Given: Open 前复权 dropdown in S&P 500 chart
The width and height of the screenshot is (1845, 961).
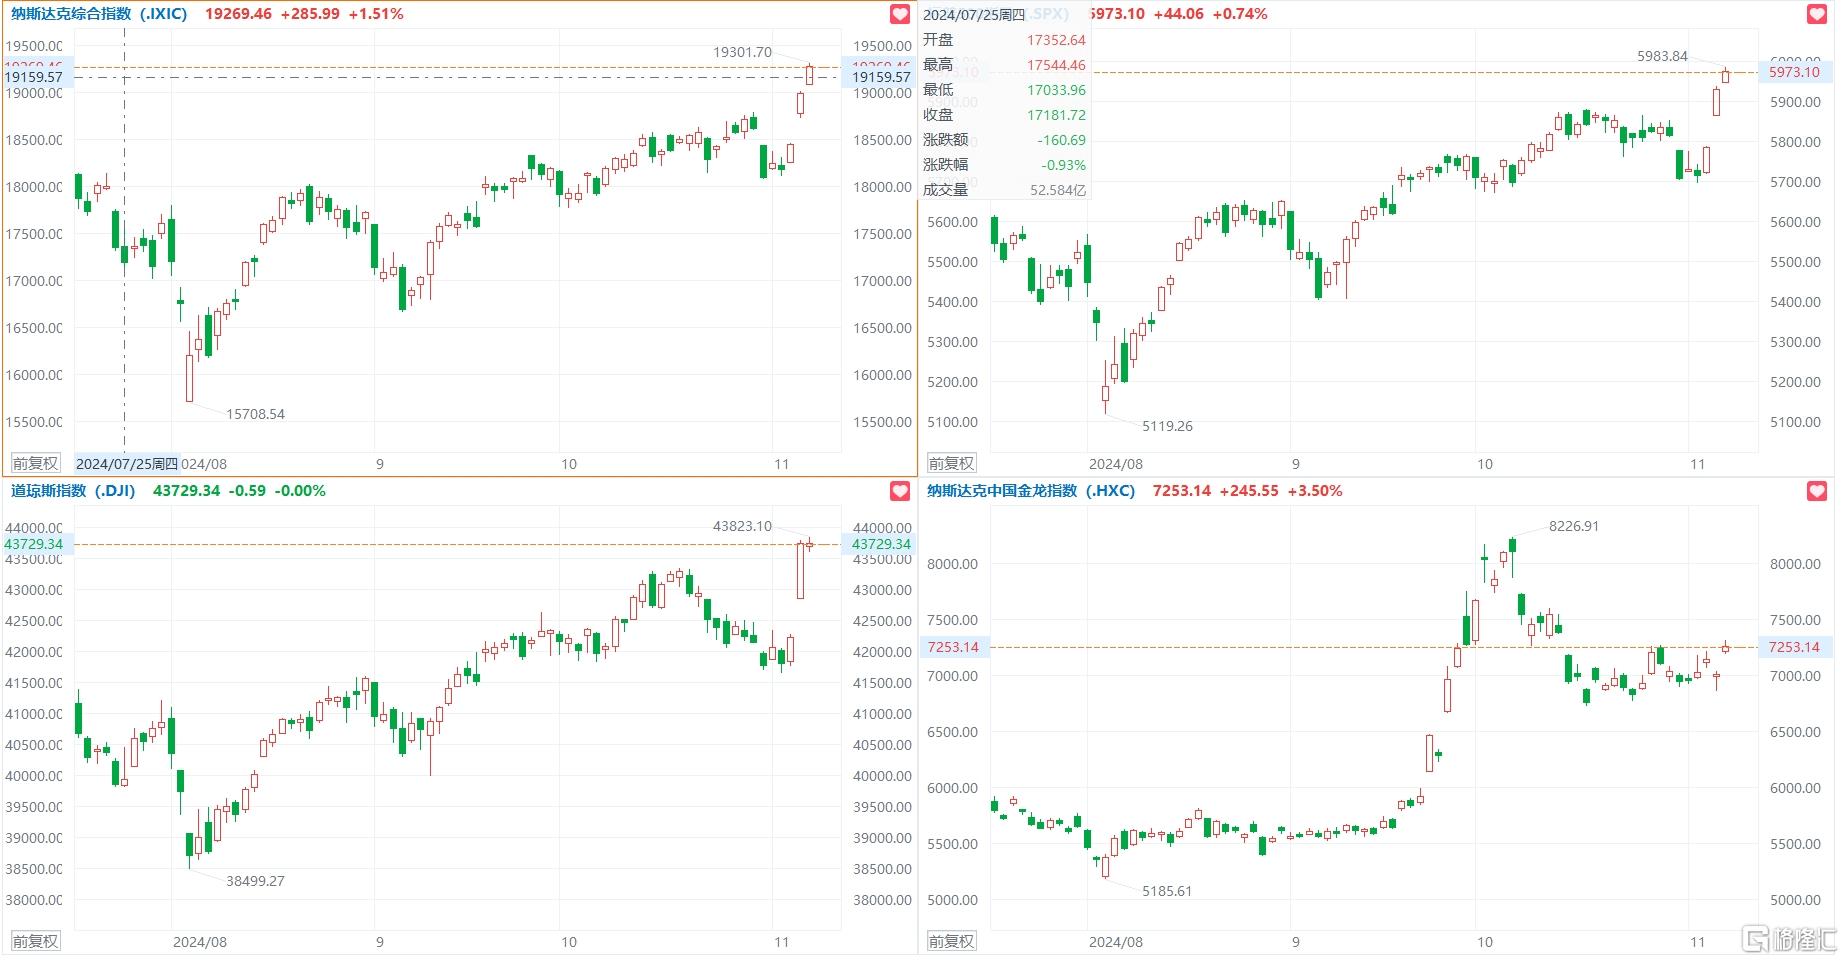Looking at the screenshot, I should [951, 464].
